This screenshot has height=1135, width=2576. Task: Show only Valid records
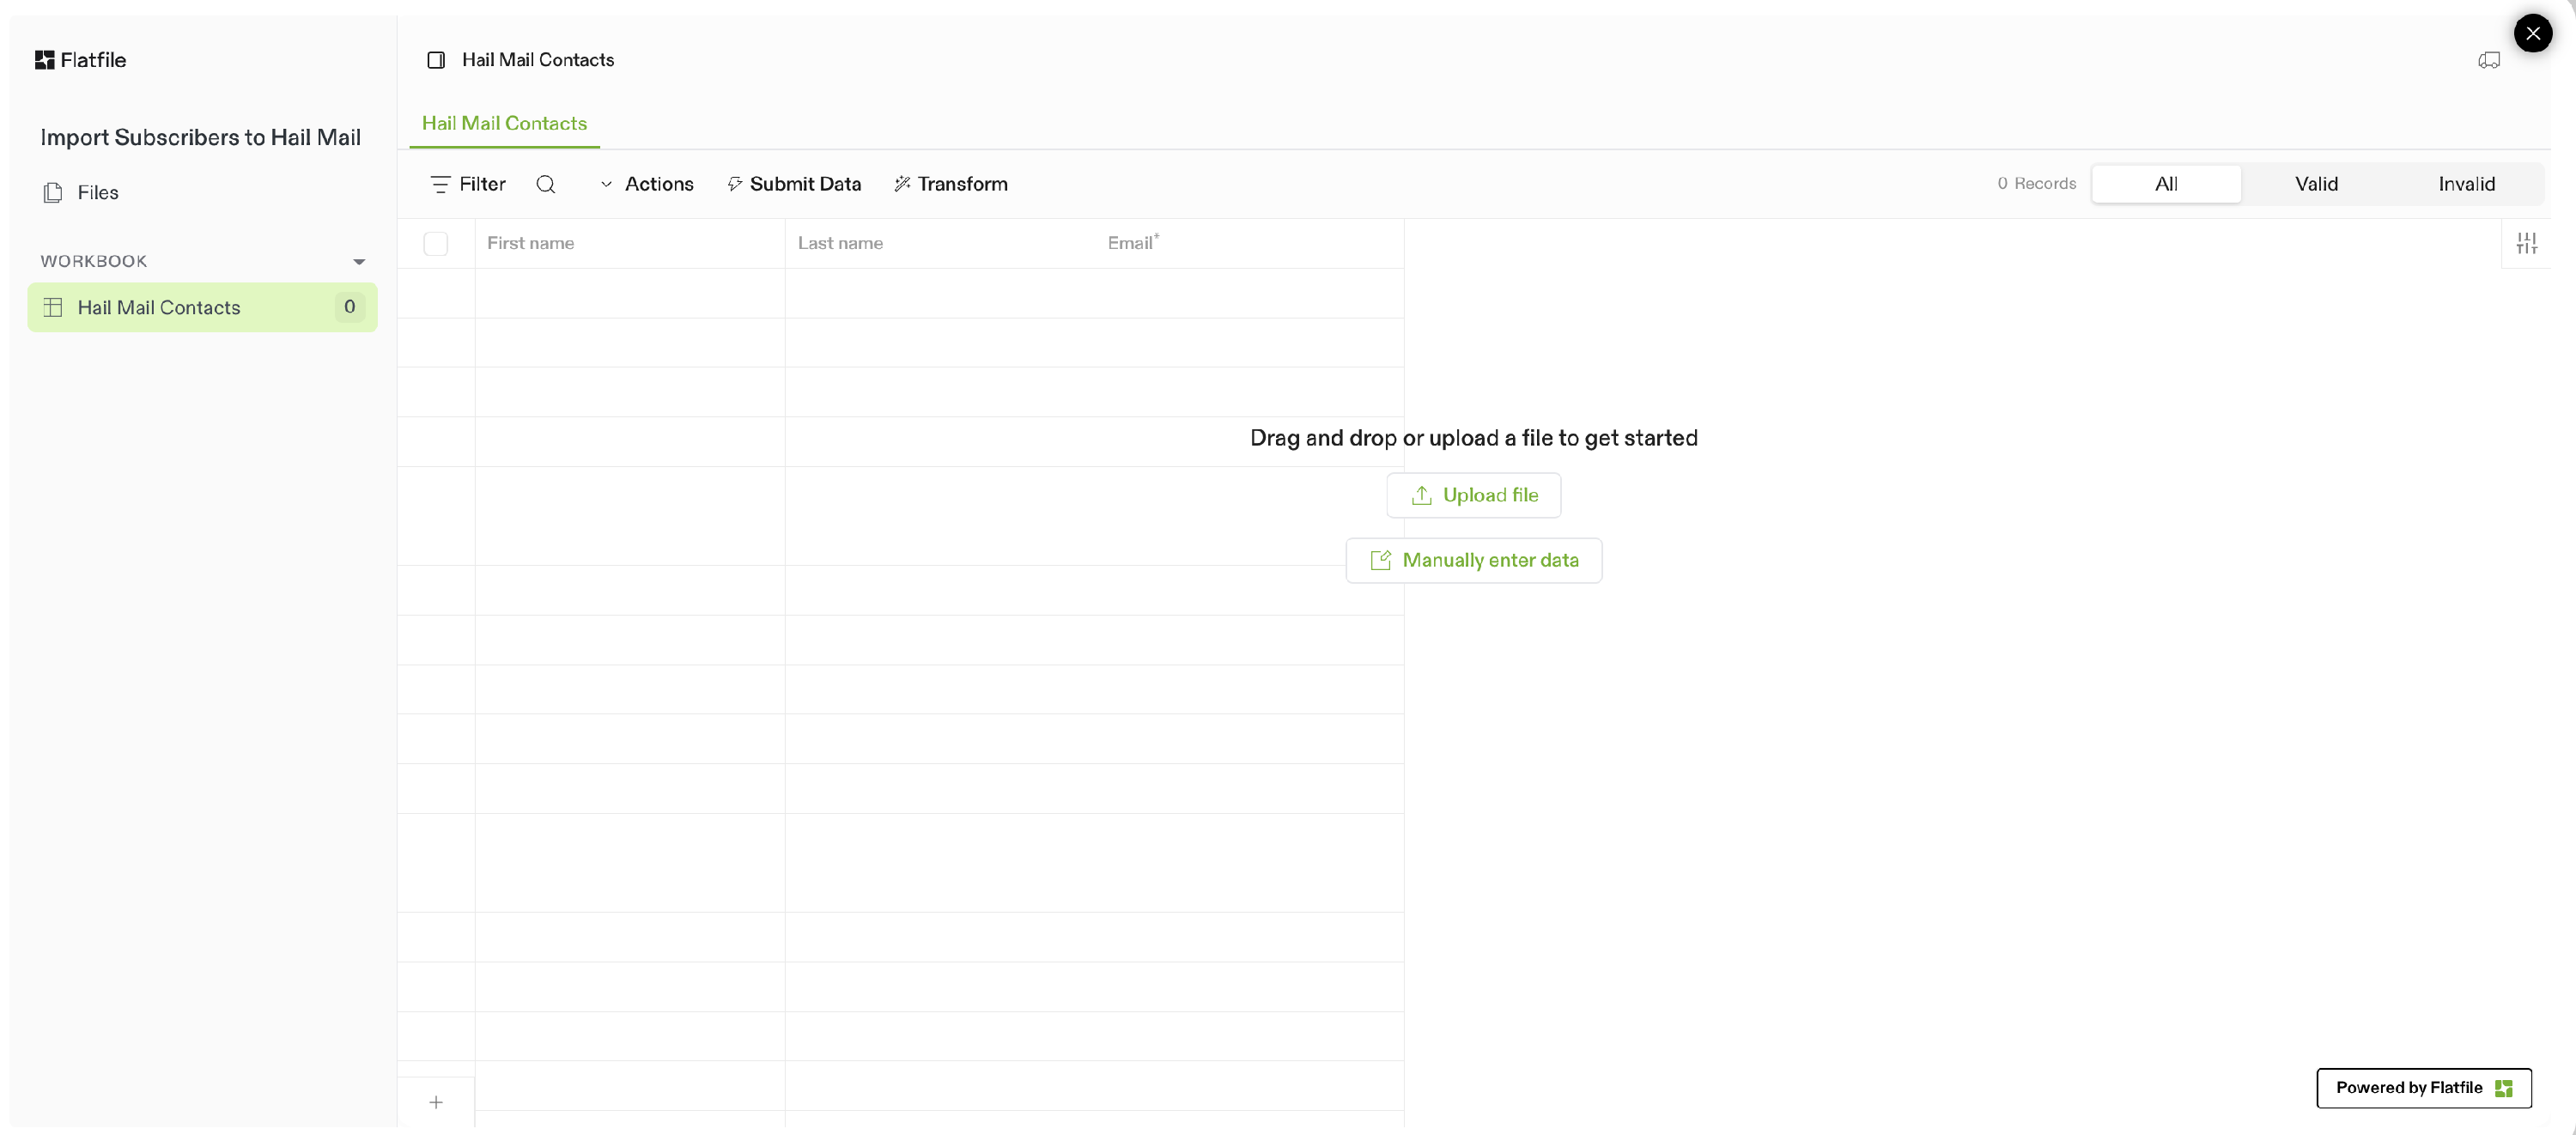(x=2316, y=184)
